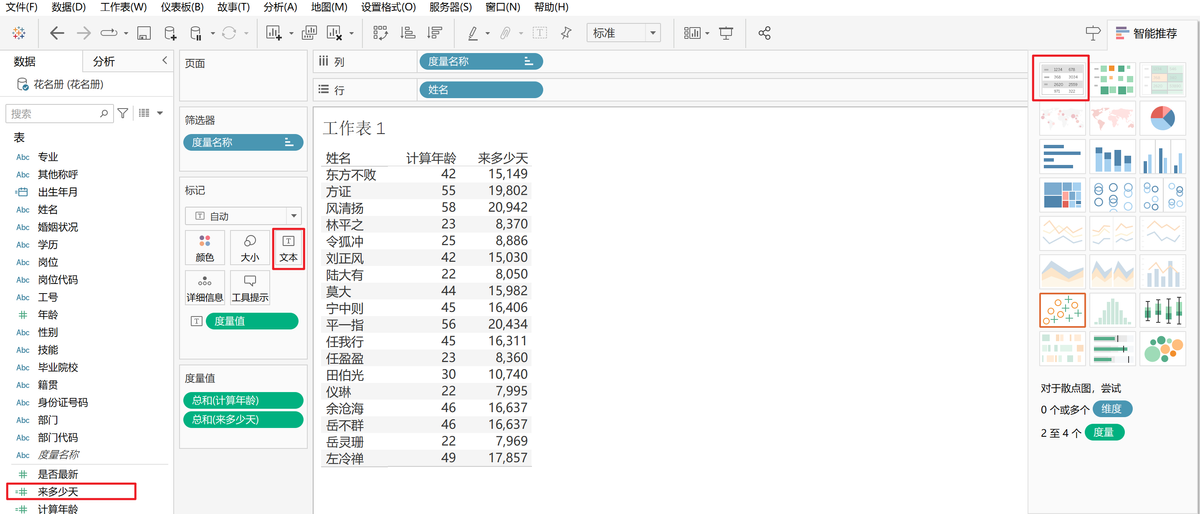Viewport: 1200px width, 514px height.
Task: Collapse the data pane with the chevron
Action: [x=164, y=61]
